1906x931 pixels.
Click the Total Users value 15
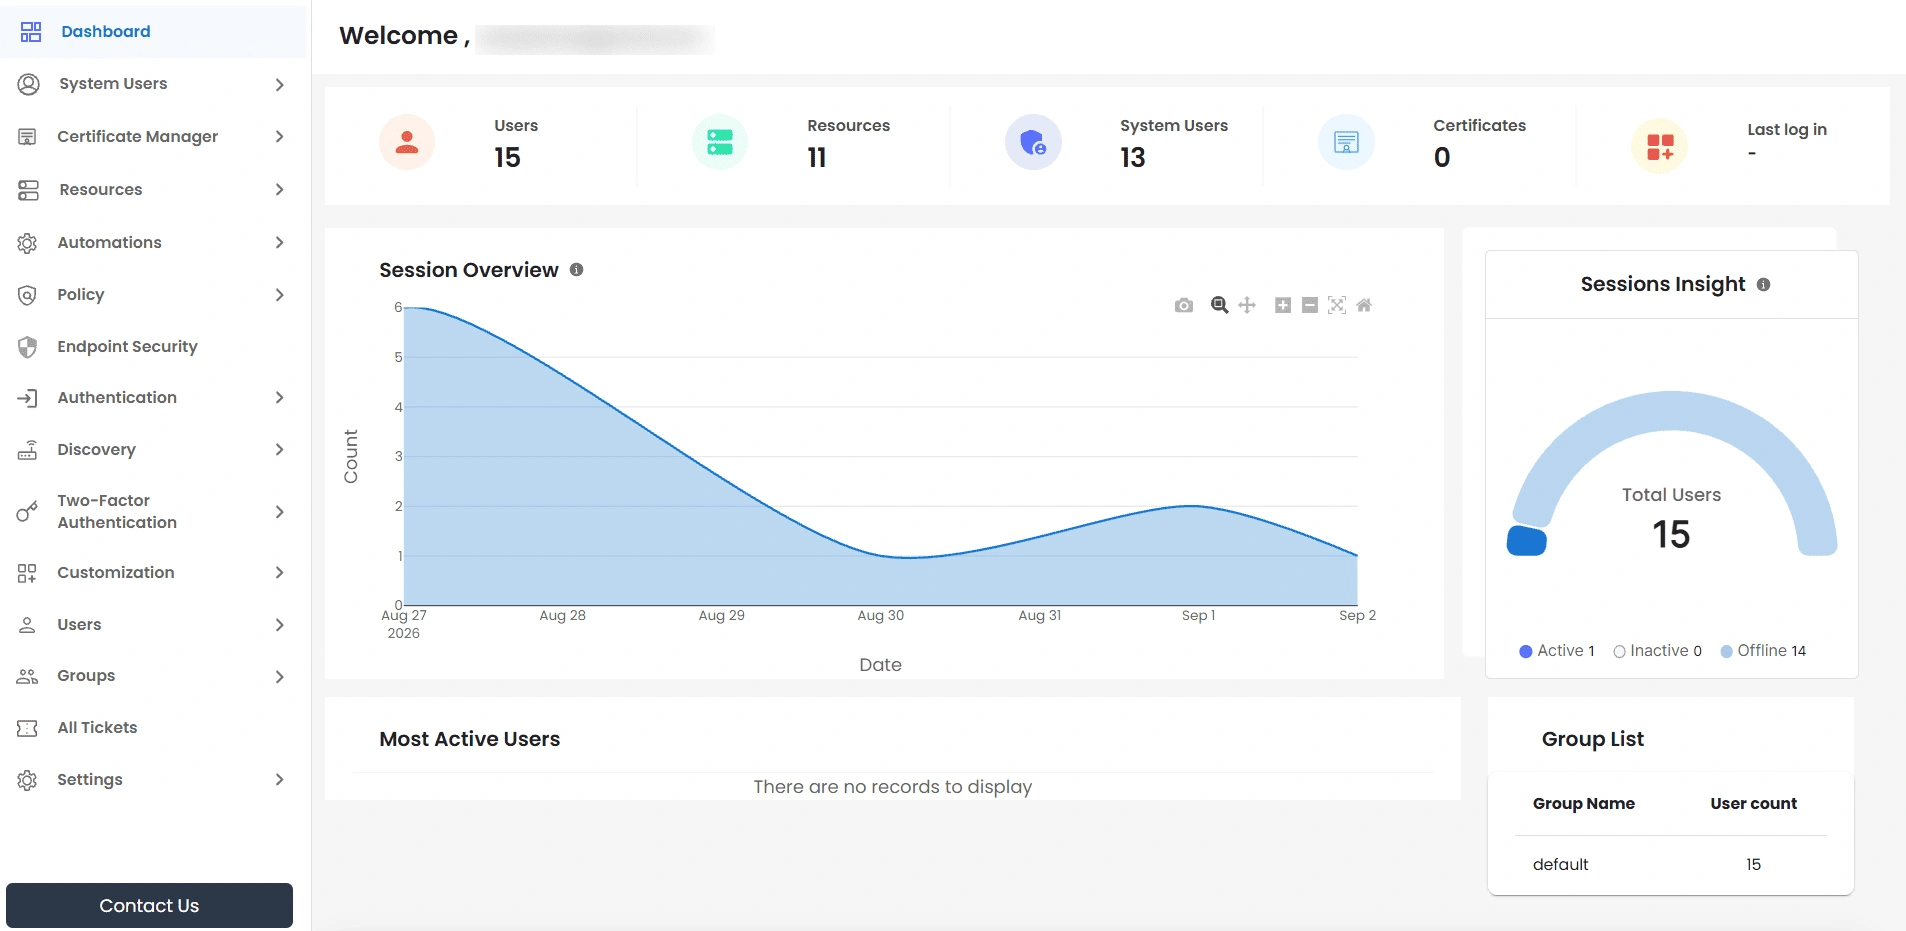coord(1671,535)
